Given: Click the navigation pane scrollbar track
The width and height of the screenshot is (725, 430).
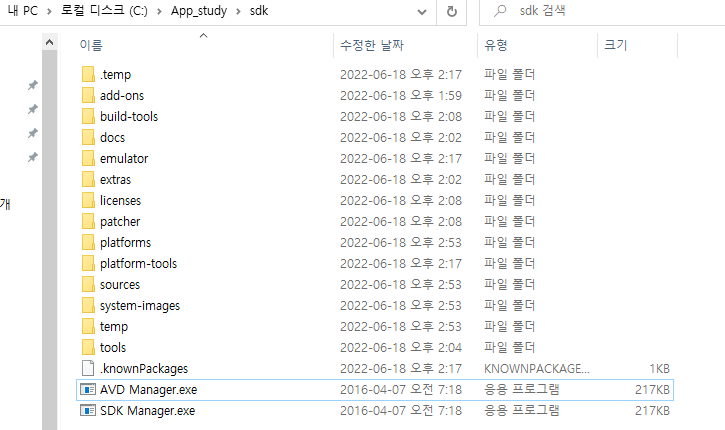Looking at the screenshot, I should click(49, 240).
